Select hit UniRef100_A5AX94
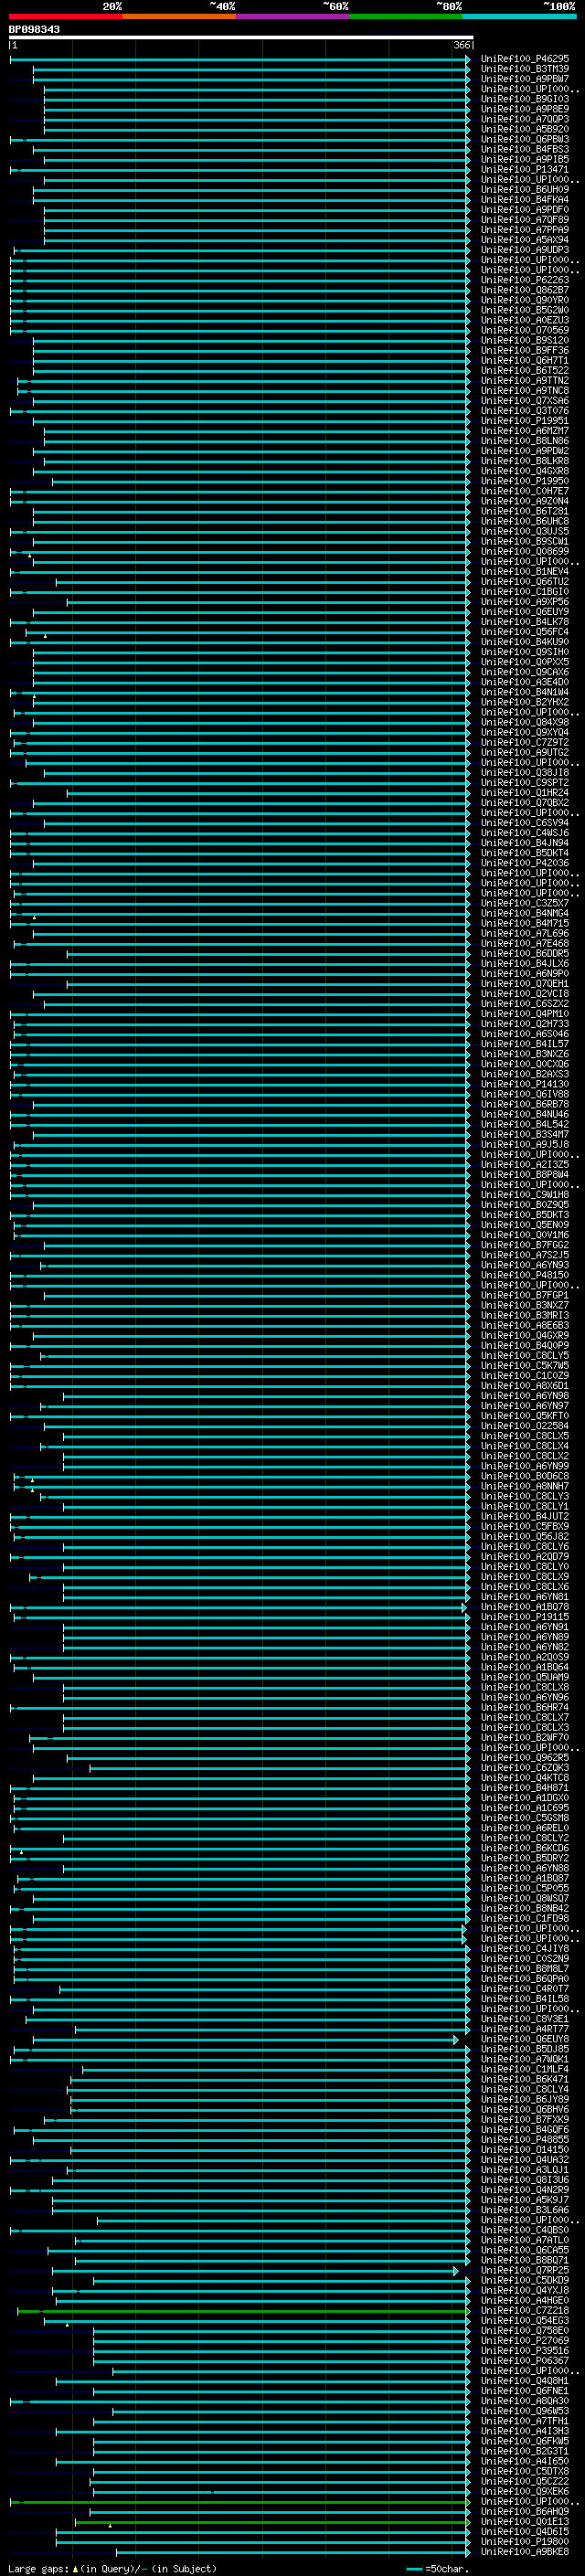This screenshot has width=585, height=2576. pyautogui.click(x=524, y=240)
